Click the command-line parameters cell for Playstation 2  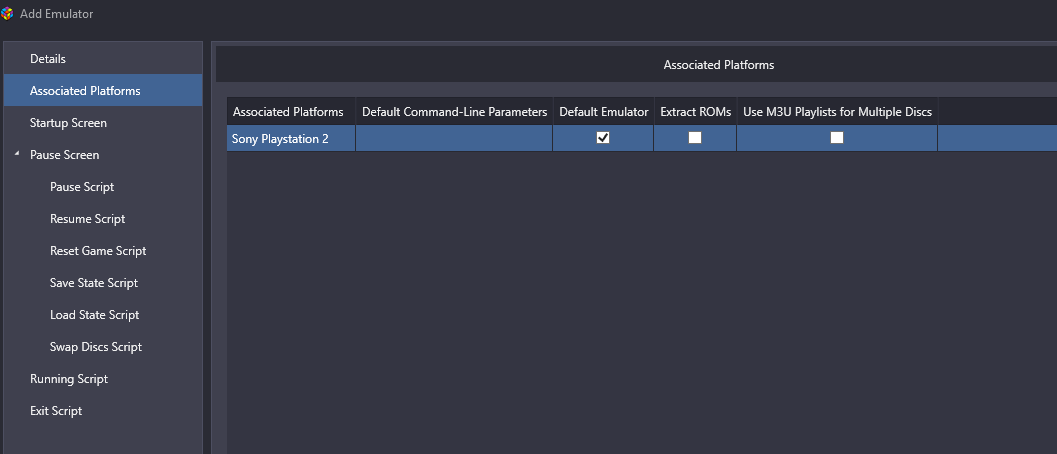point(454,138)
